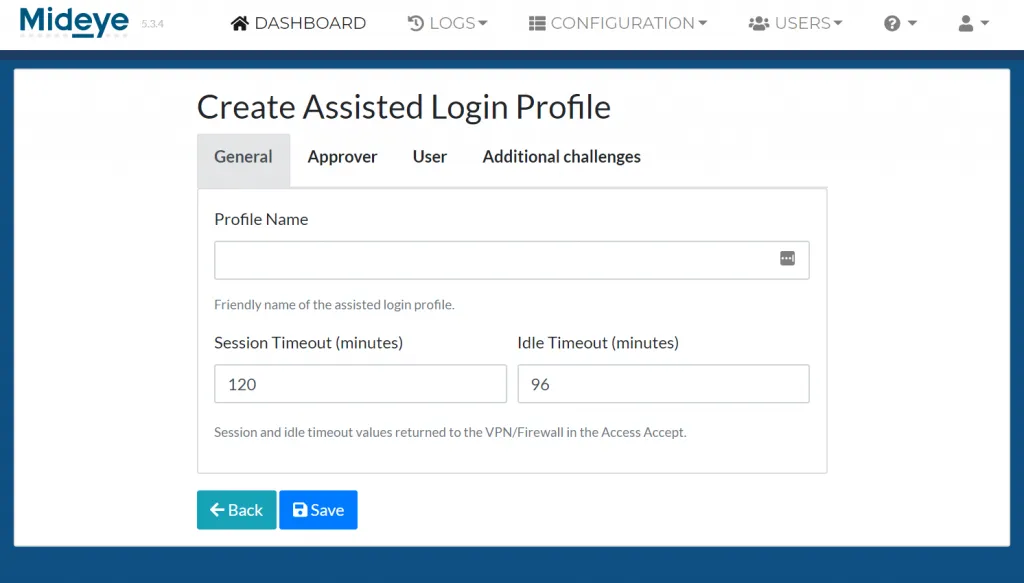Open the help question-mark icon

[893, 22]
